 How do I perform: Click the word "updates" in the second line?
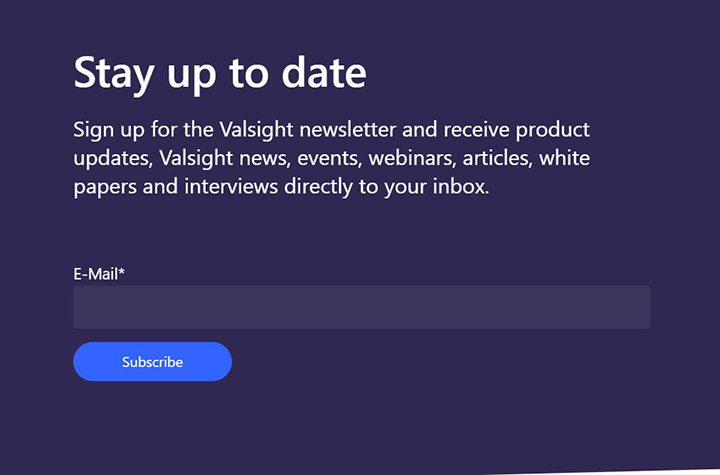tap(112, 159)
